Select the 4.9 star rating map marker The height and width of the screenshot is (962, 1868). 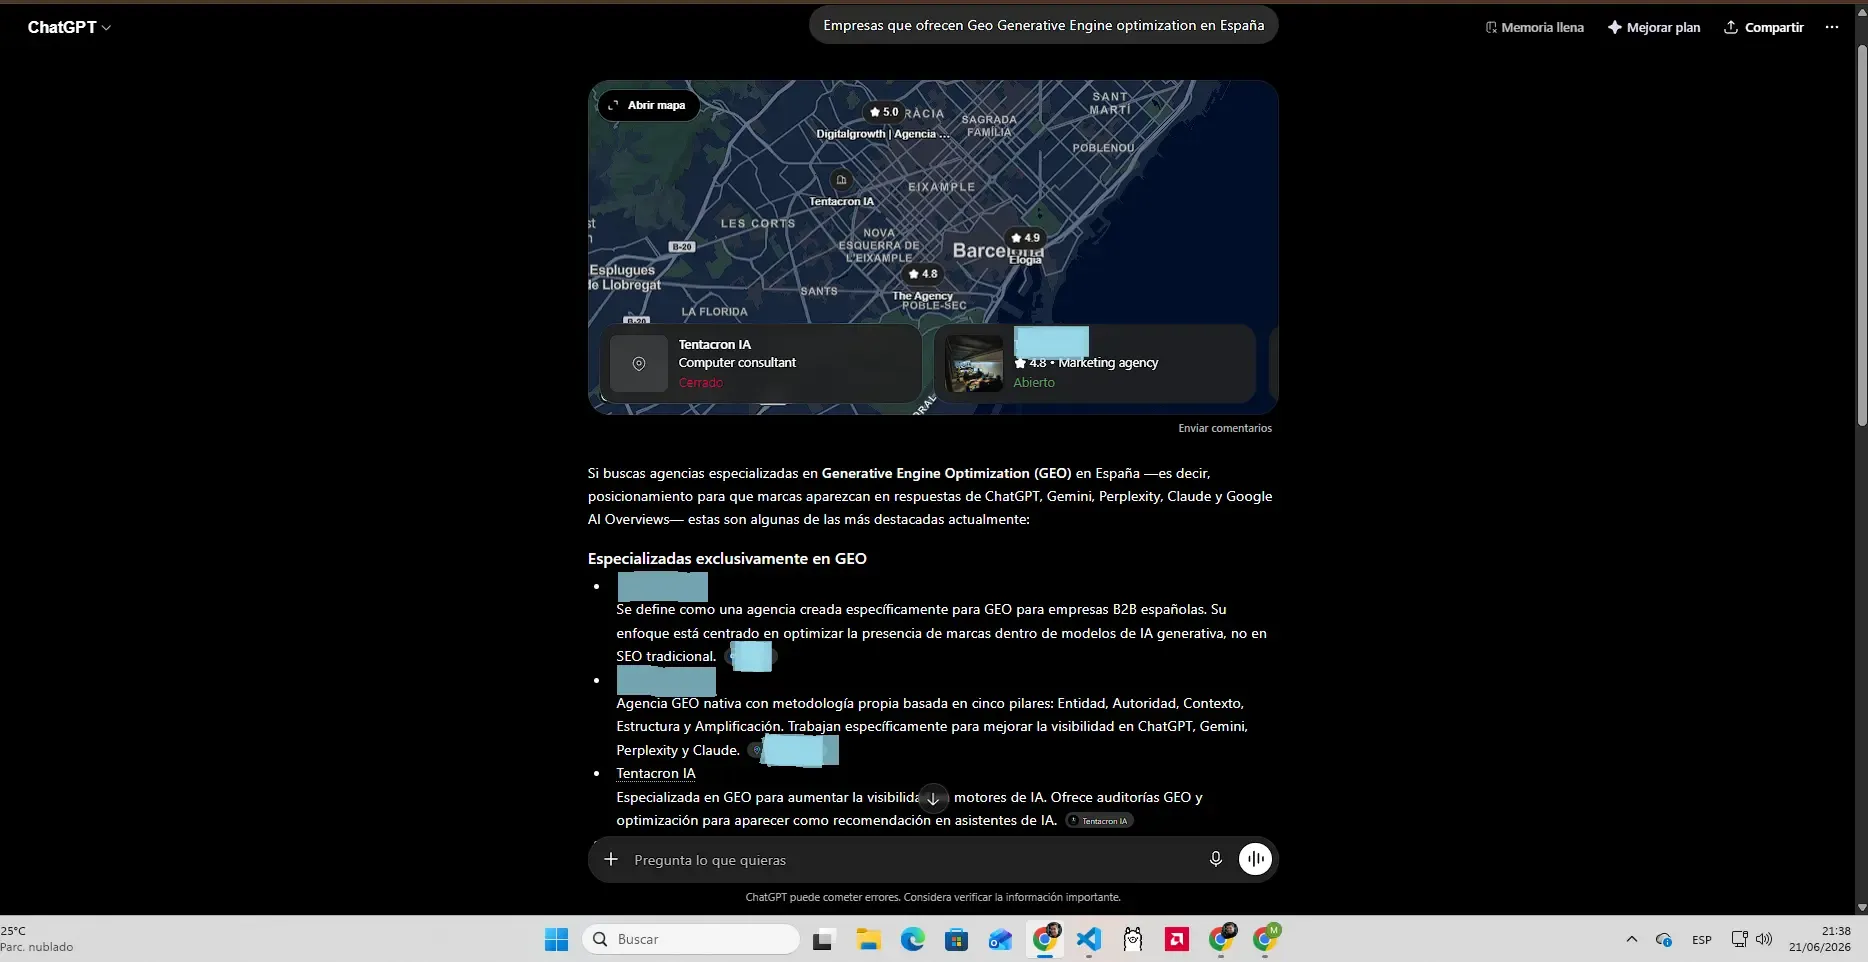tap(1025, 238)
